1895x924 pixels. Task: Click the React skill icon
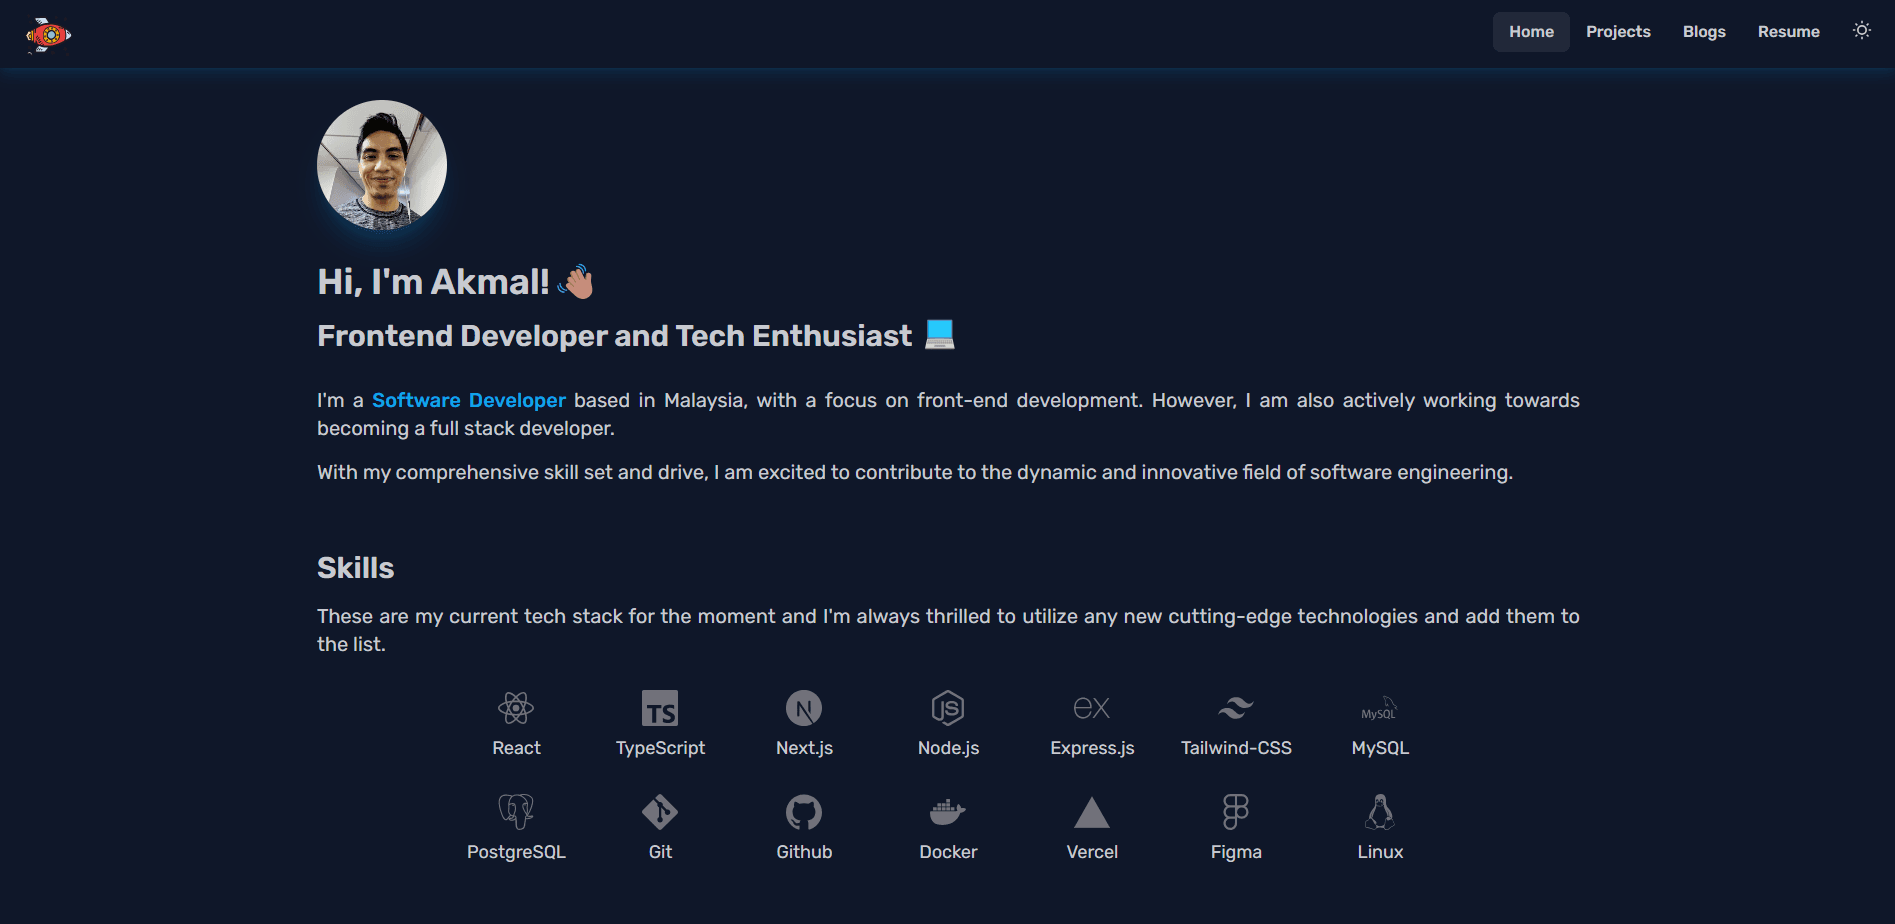[x=516, y=708]
